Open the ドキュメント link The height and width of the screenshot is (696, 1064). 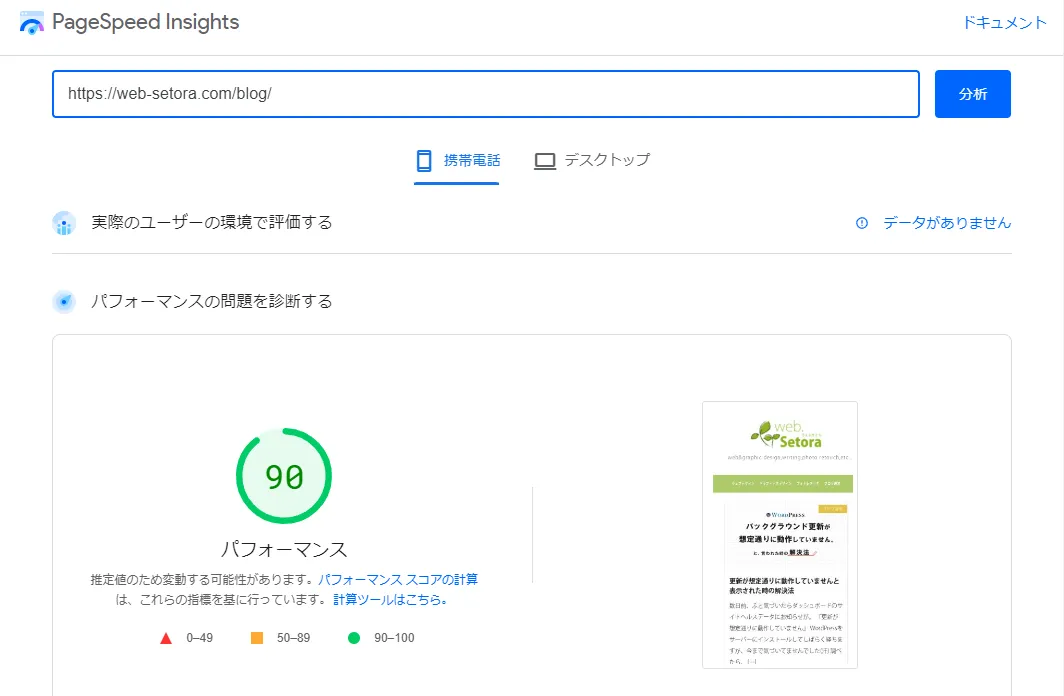point(1004,23)
